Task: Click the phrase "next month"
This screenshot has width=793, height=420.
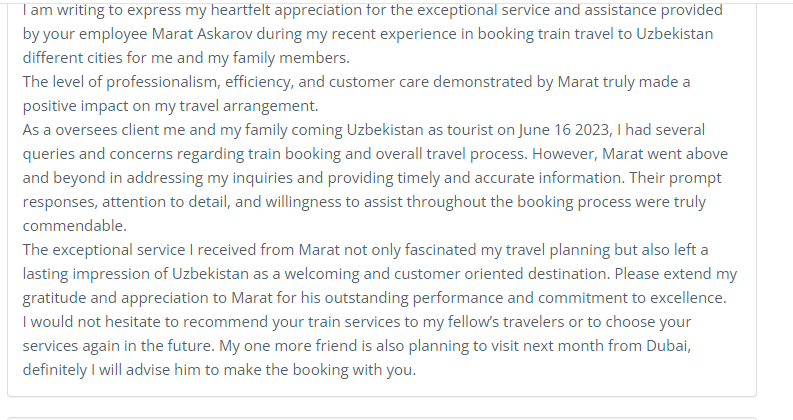Action: point(564,346)
